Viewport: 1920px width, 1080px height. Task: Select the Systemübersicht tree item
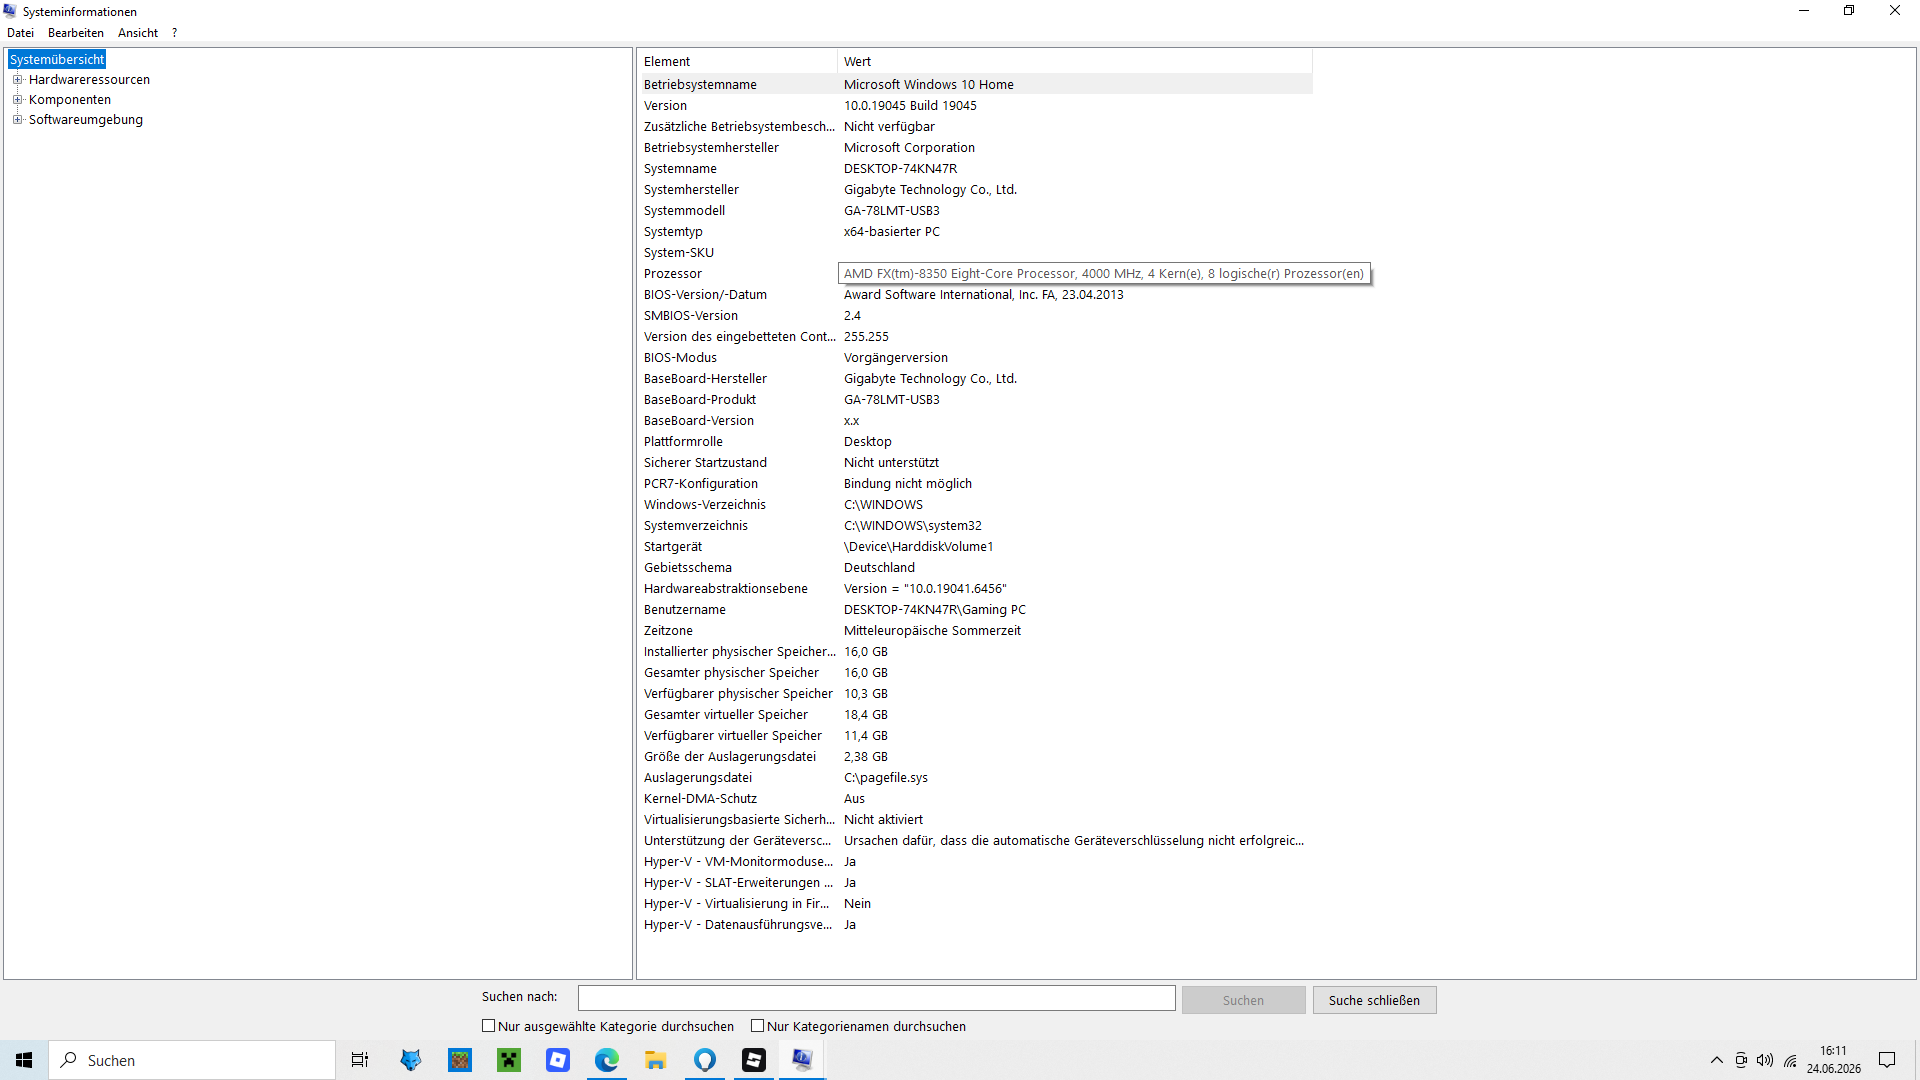coord(57,60)
